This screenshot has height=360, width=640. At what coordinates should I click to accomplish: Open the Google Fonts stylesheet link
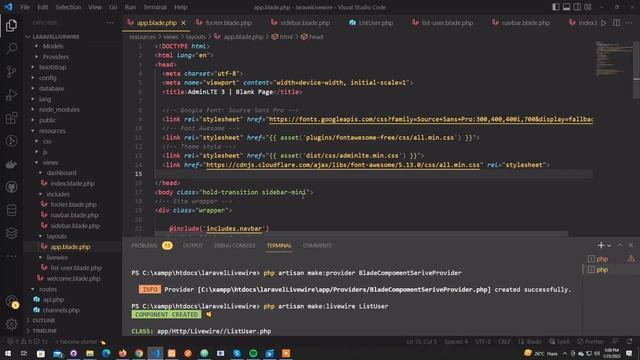coord(431,119)
